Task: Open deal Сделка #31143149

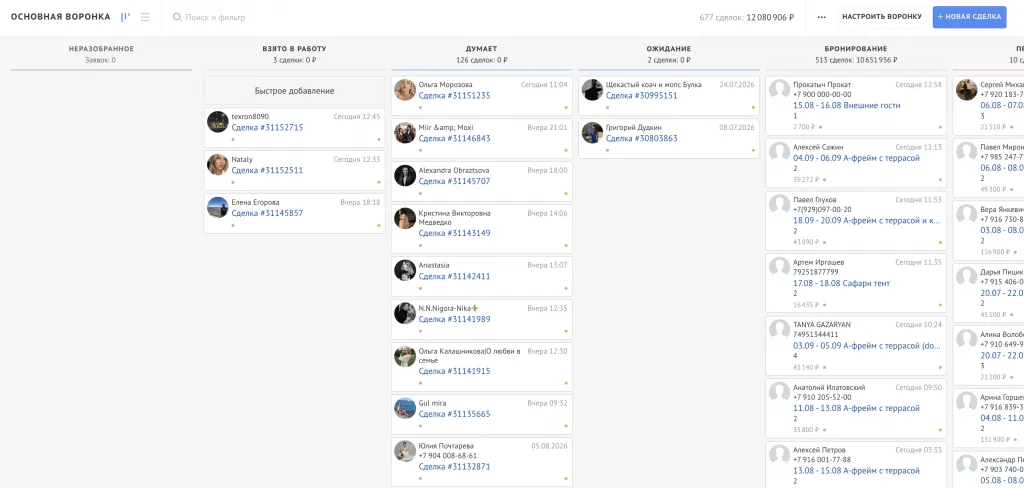Action: tap(455, 233)
